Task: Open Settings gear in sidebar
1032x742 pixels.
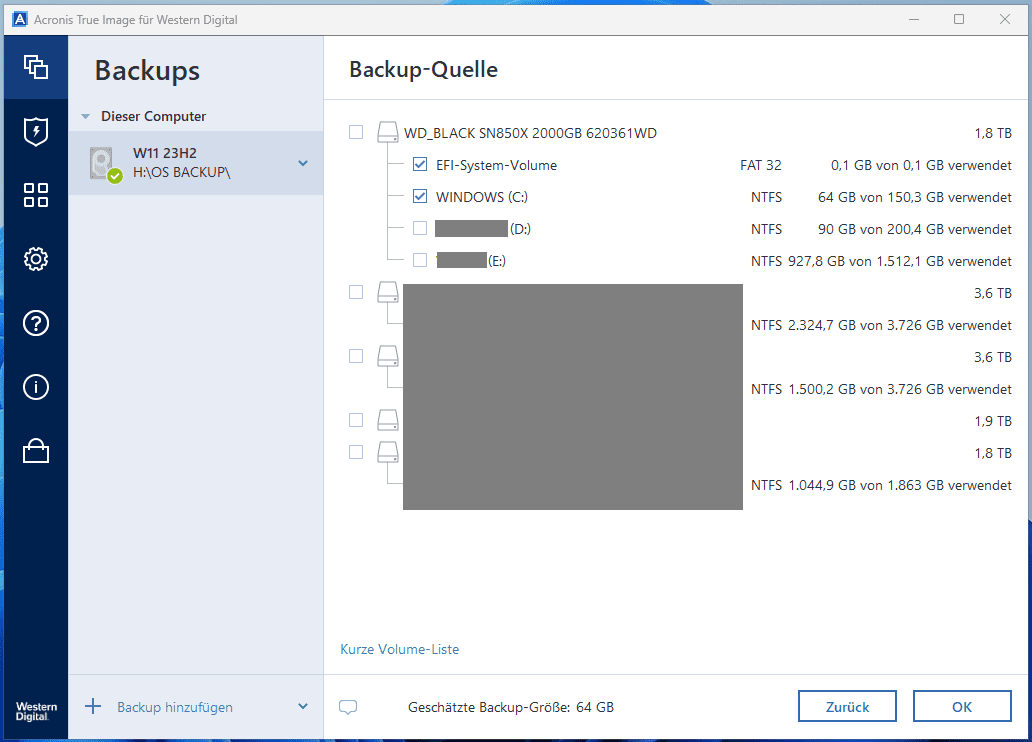Action: click(x=36, y=259)
